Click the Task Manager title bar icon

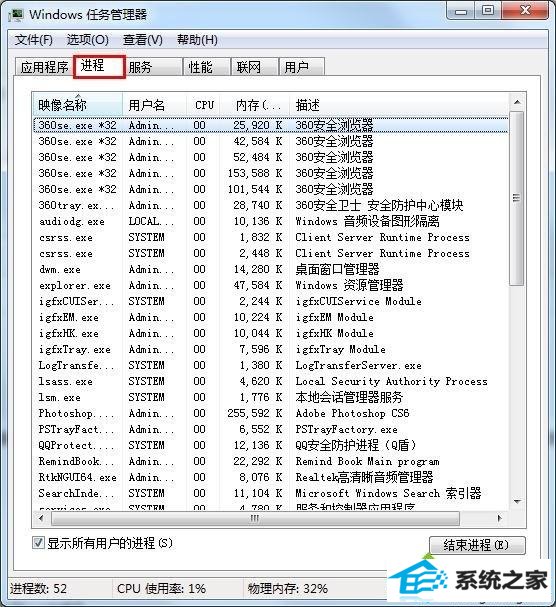coord(16,15)
